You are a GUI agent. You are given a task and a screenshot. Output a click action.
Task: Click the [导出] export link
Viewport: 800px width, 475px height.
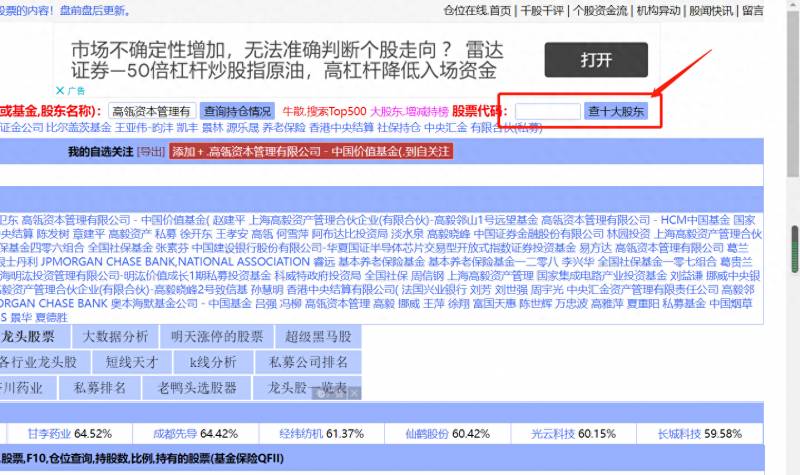(x=151, y=152)
